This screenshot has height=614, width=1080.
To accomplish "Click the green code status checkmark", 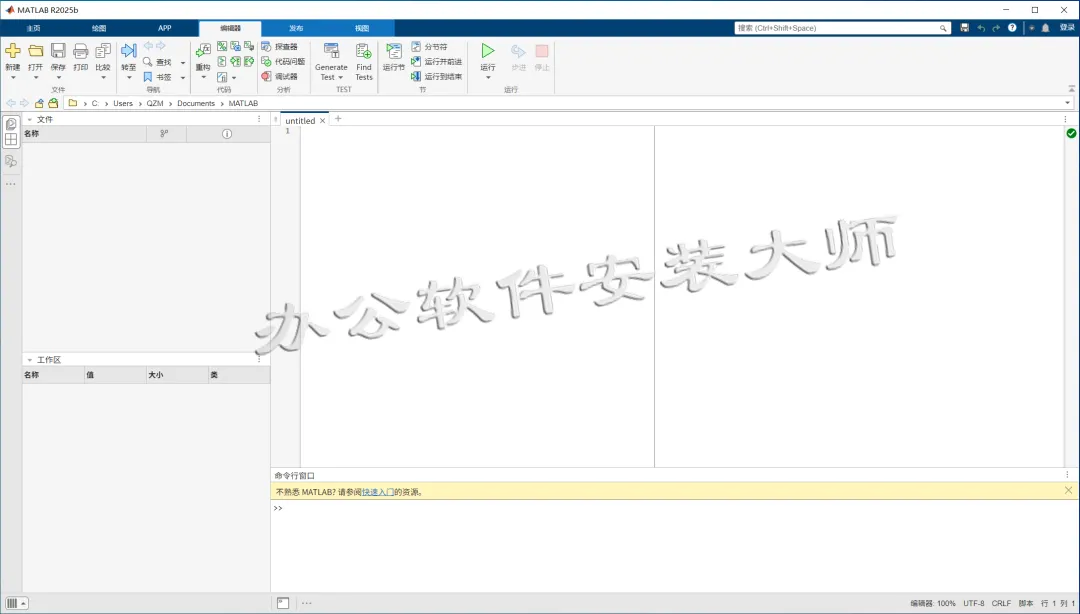I will [1071, 133].
